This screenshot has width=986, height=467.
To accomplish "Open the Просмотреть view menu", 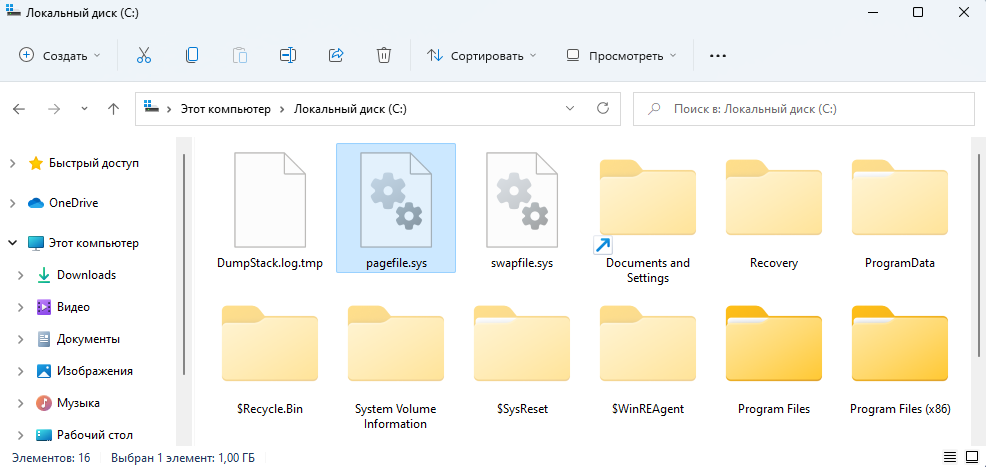I will (621, 56).
